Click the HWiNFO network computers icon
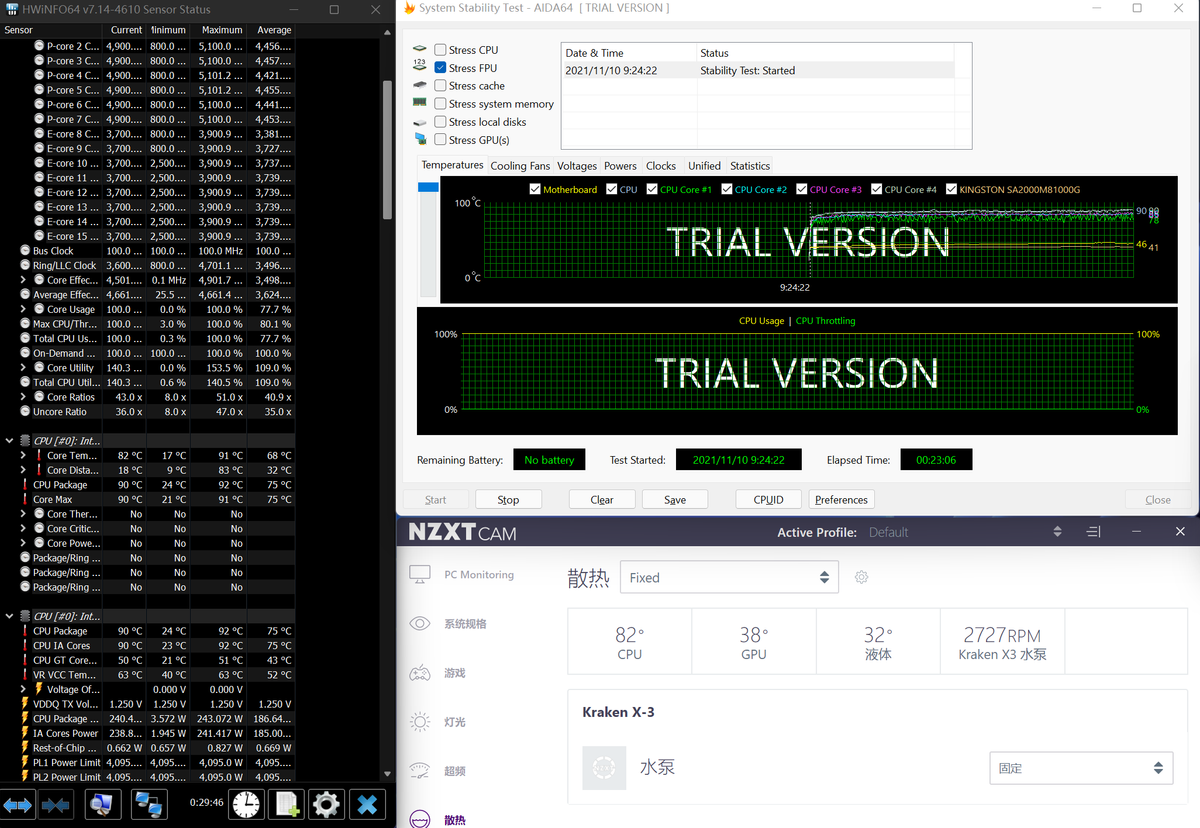Screen dimensions: 1200x828 pos(149,804)
